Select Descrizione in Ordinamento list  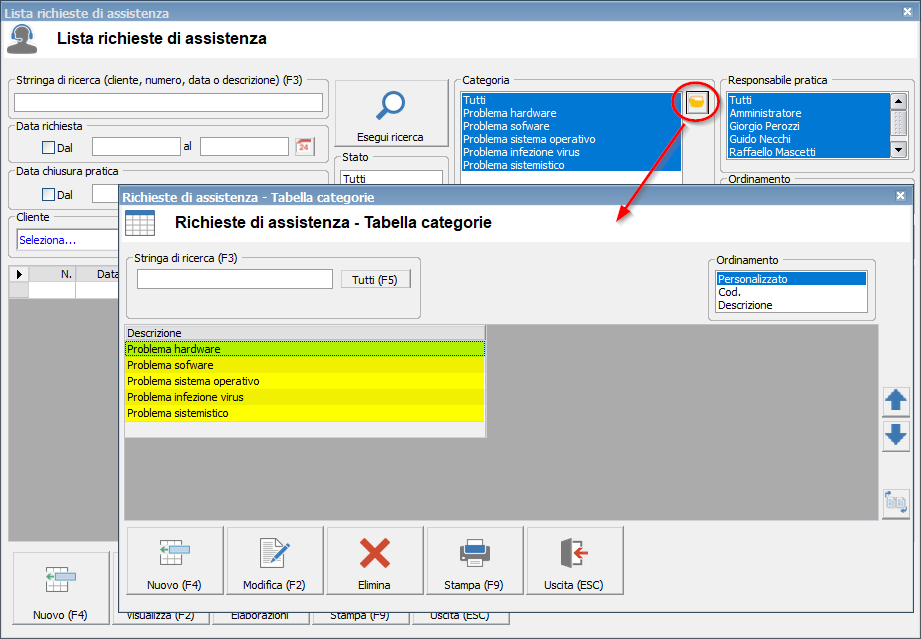click(745, 305)
